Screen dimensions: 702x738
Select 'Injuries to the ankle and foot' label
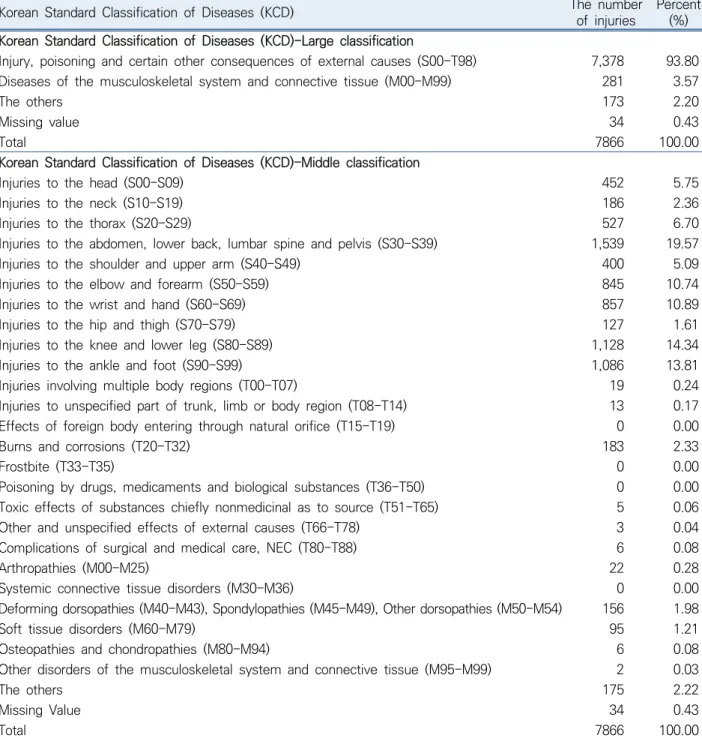(121, 365)
